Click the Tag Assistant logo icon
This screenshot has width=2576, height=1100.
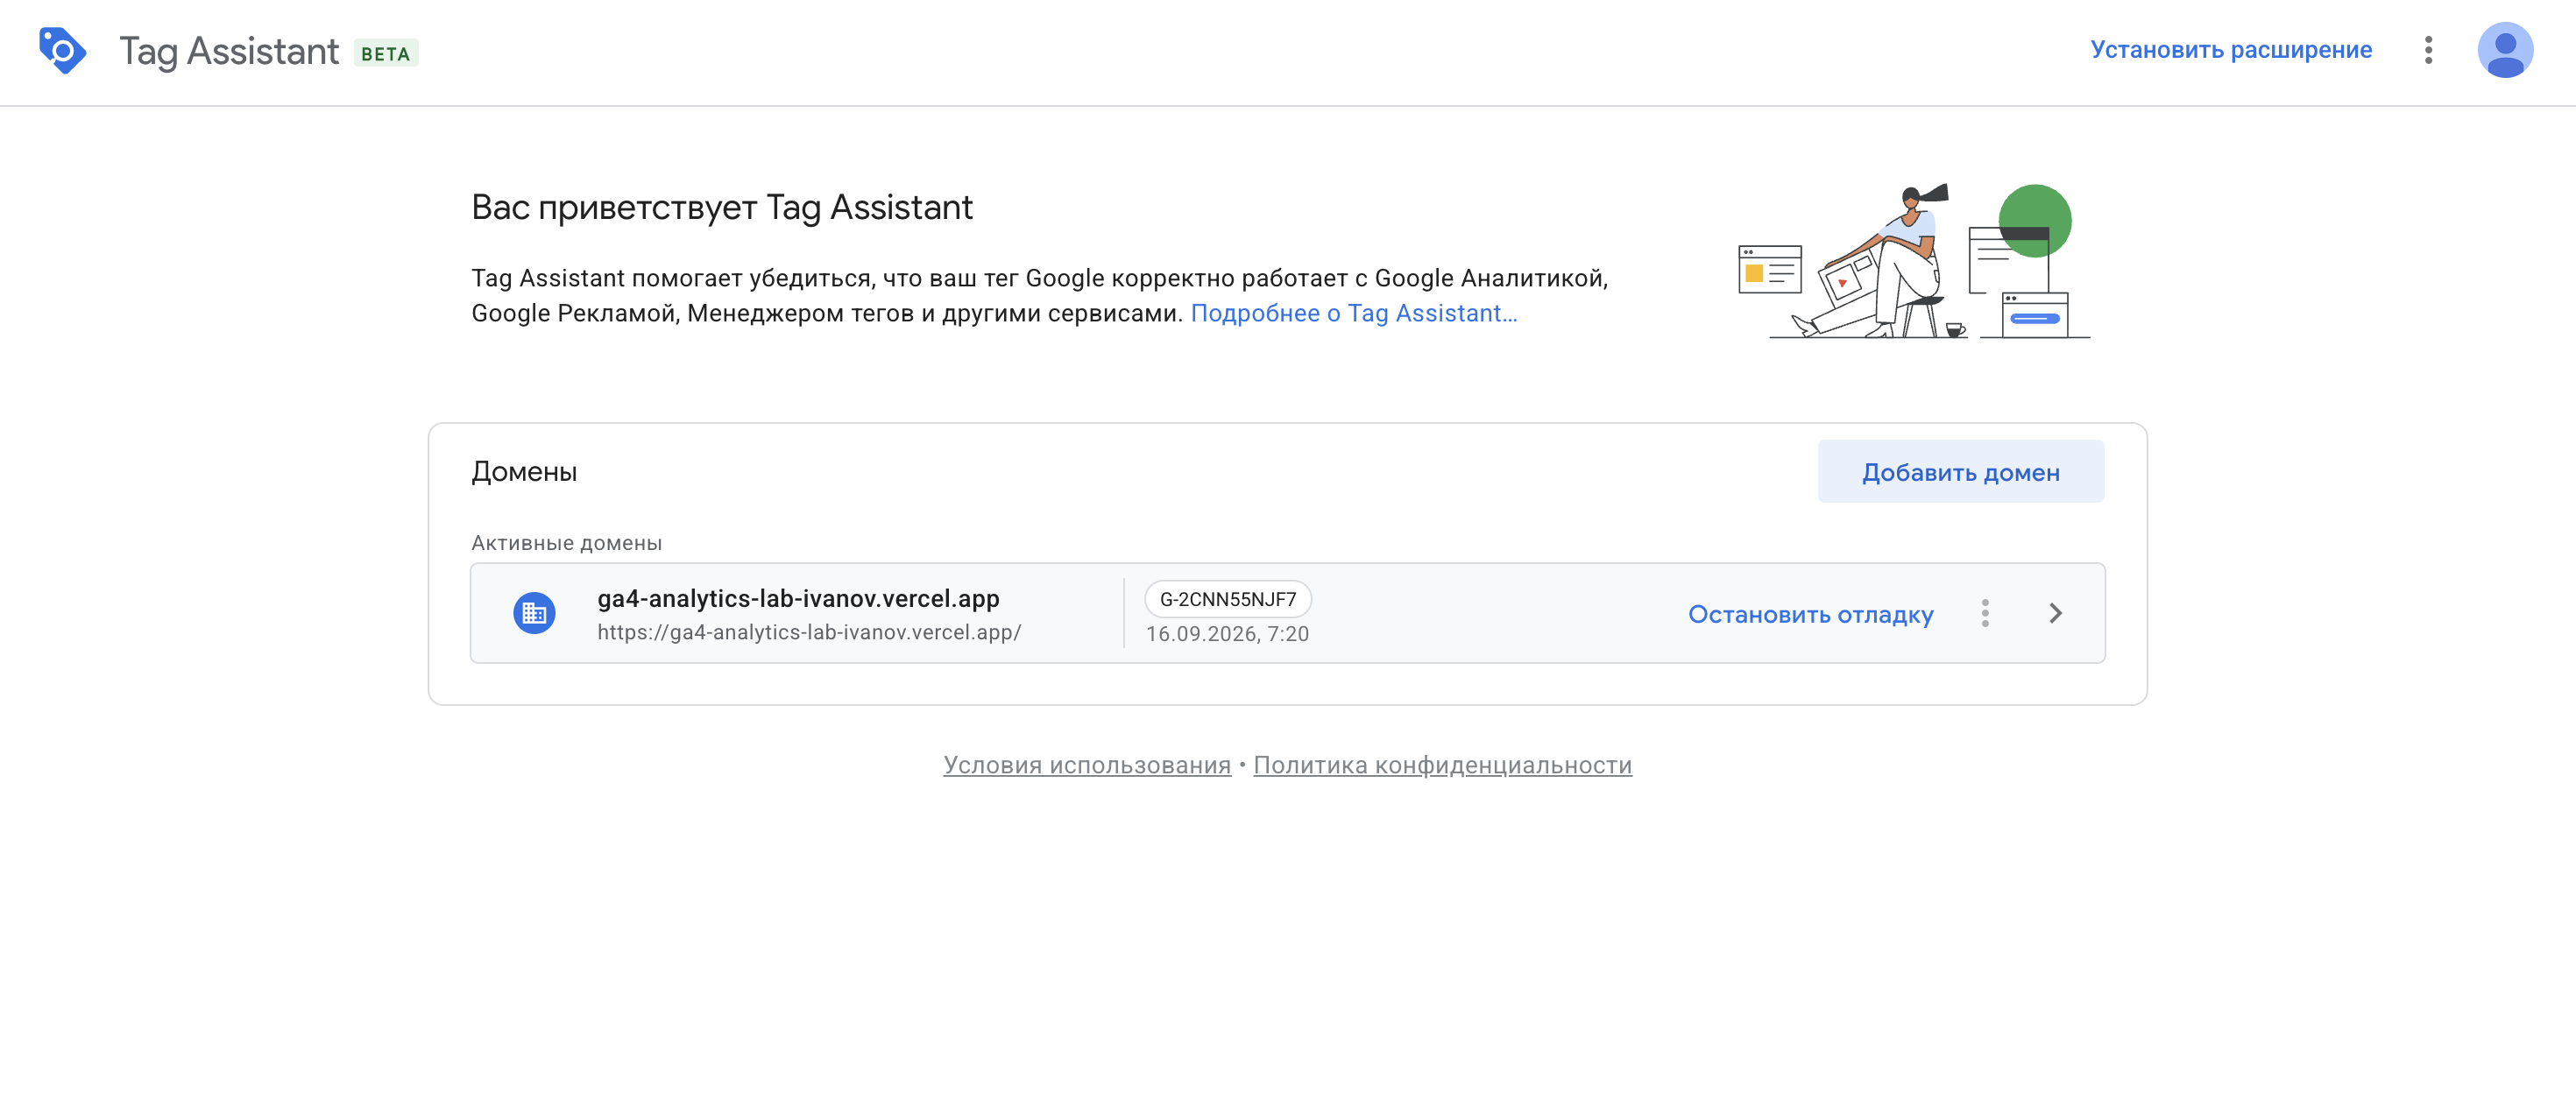62,50
